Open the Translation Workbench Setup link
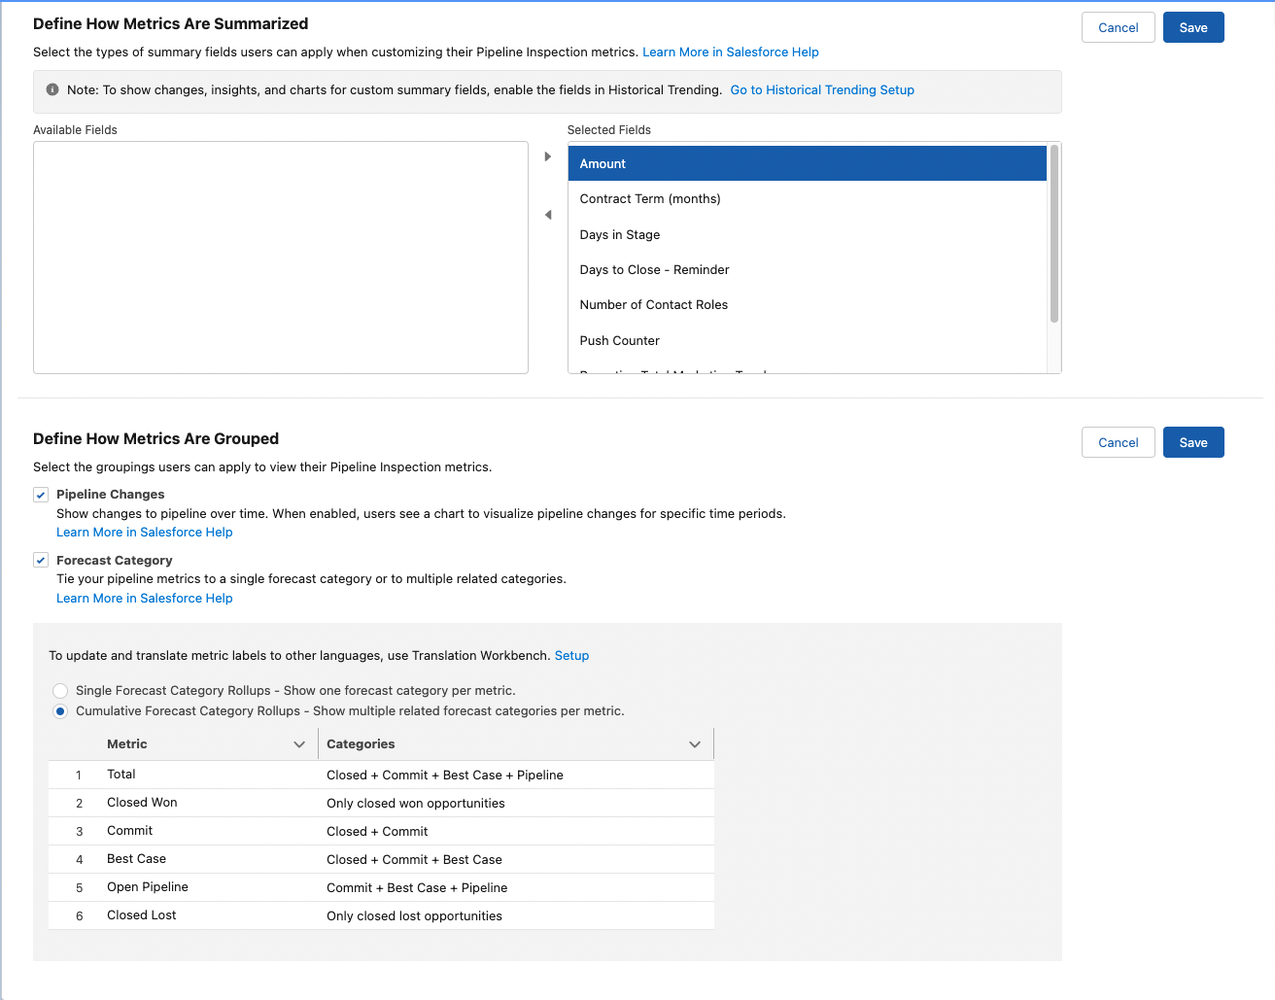Screen dimensions: 1275x1000 click(572, 656)
